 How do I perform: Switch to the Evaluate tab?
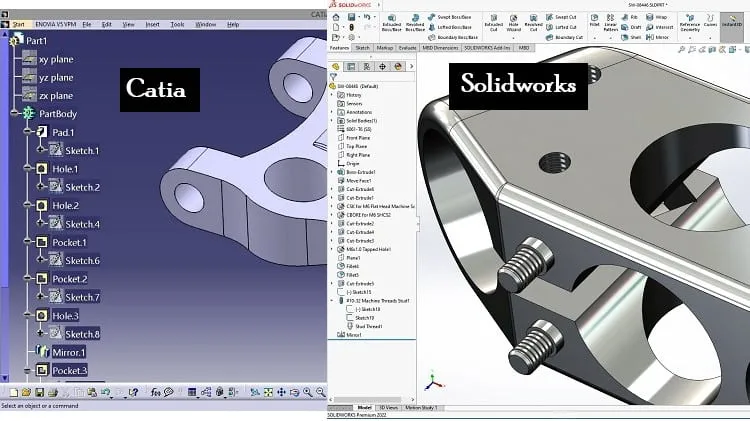tap(407, 48)
